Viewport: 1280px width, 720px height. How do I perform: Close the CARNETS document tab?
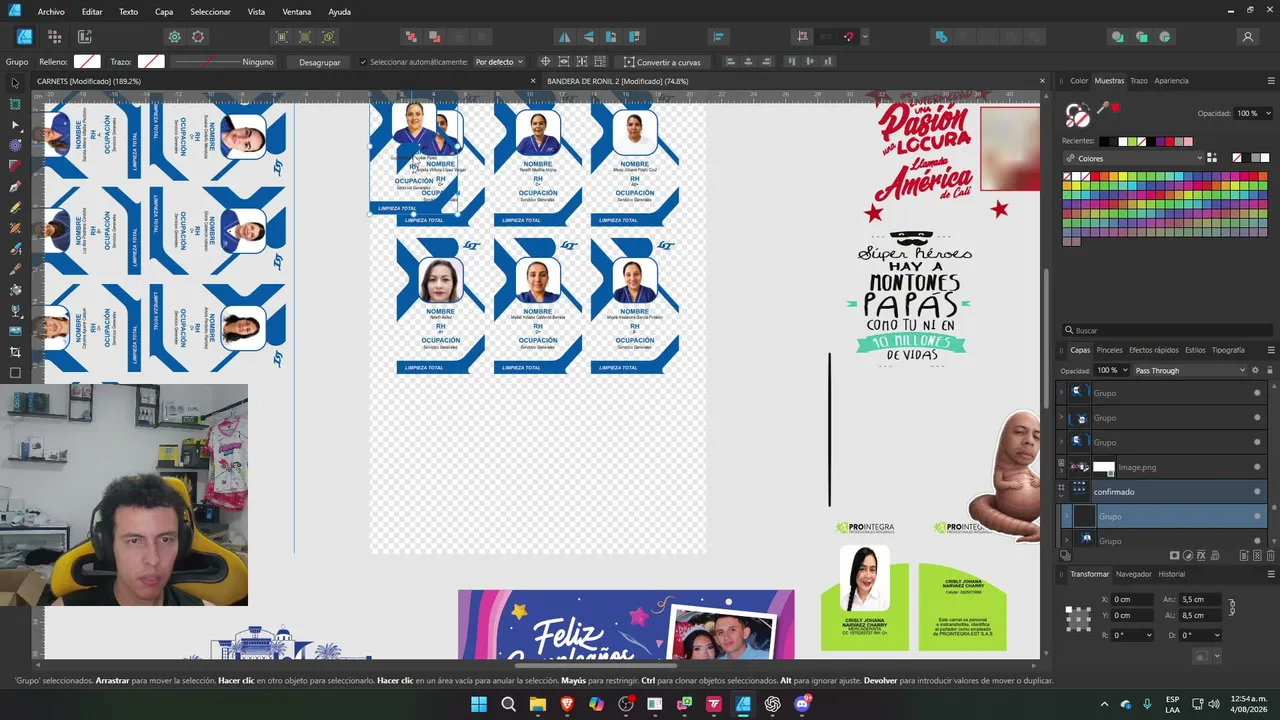click(534, 81)
